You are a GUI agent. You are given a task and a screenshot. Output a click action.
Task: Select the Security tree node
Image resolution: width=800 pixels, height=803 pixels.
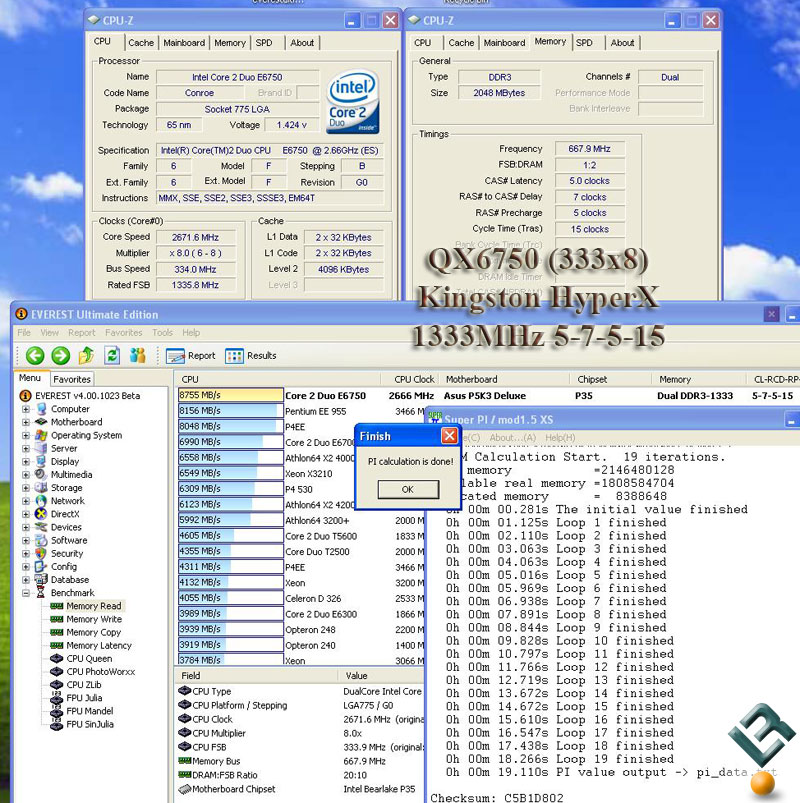[67, 553]
